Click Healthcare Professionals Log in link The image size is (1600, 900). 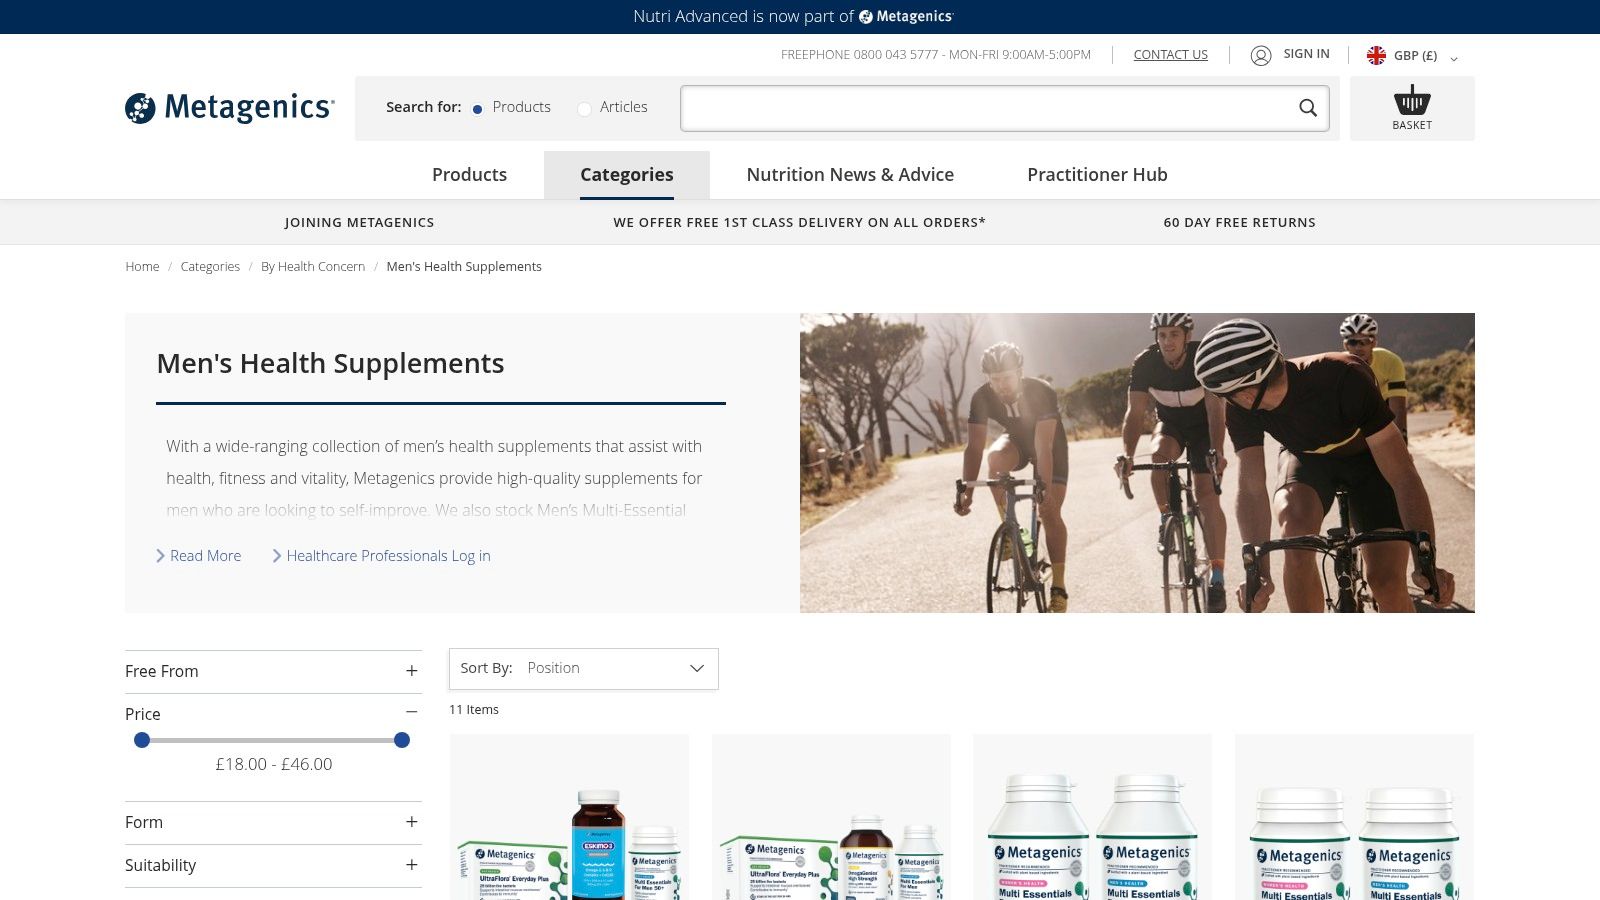coord(388,556)
